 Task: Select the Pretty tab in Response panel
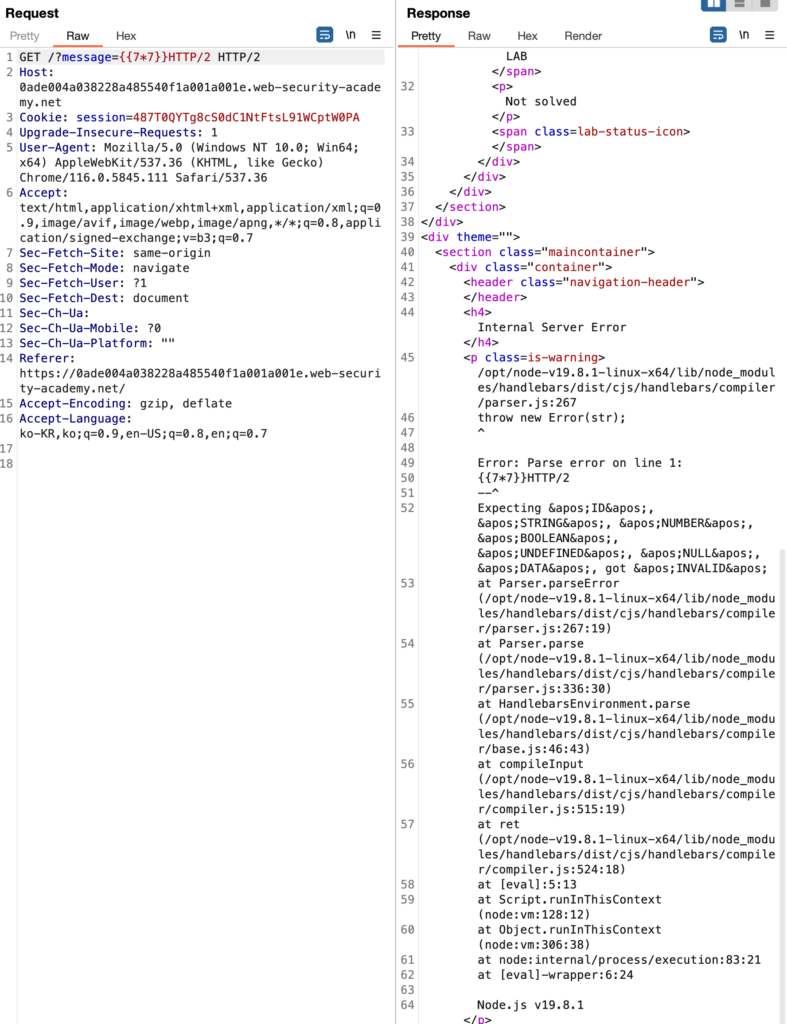pyautogui.click(x=426, y=36)
